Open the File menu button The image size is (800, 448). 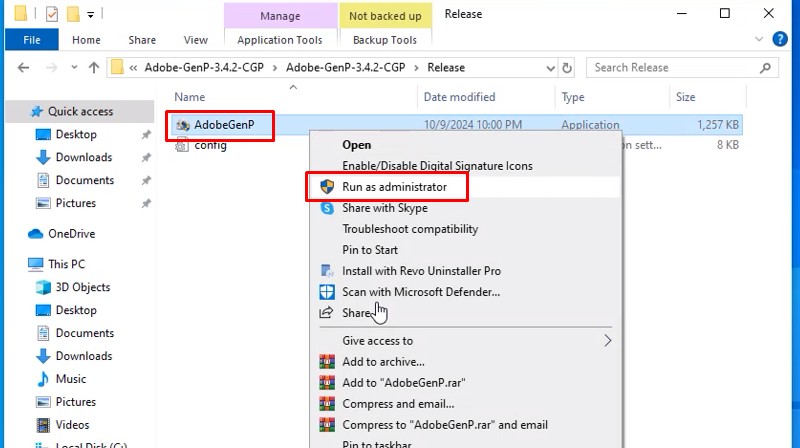coord(31,40)
